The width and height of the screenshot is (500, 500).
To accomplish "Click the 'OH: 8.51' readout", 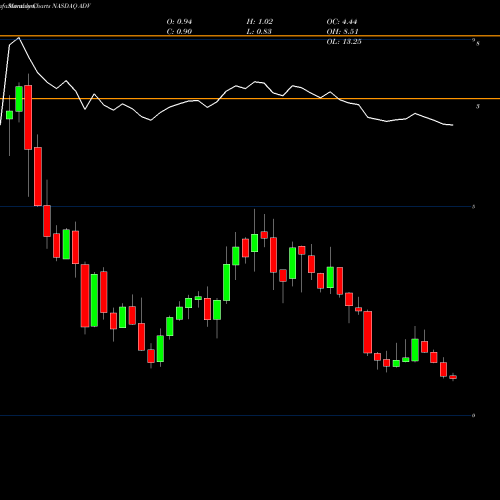I will point(342,32).
